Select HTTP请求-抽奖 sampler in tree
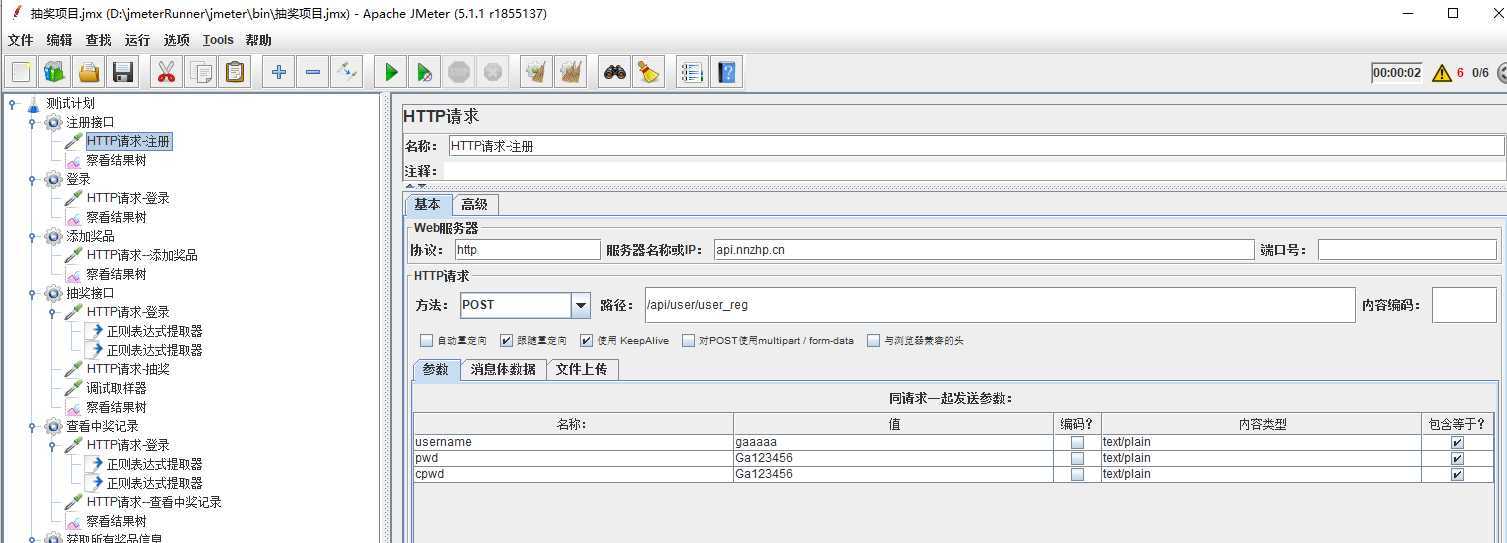1507x543 pixels. pos(128,369)
